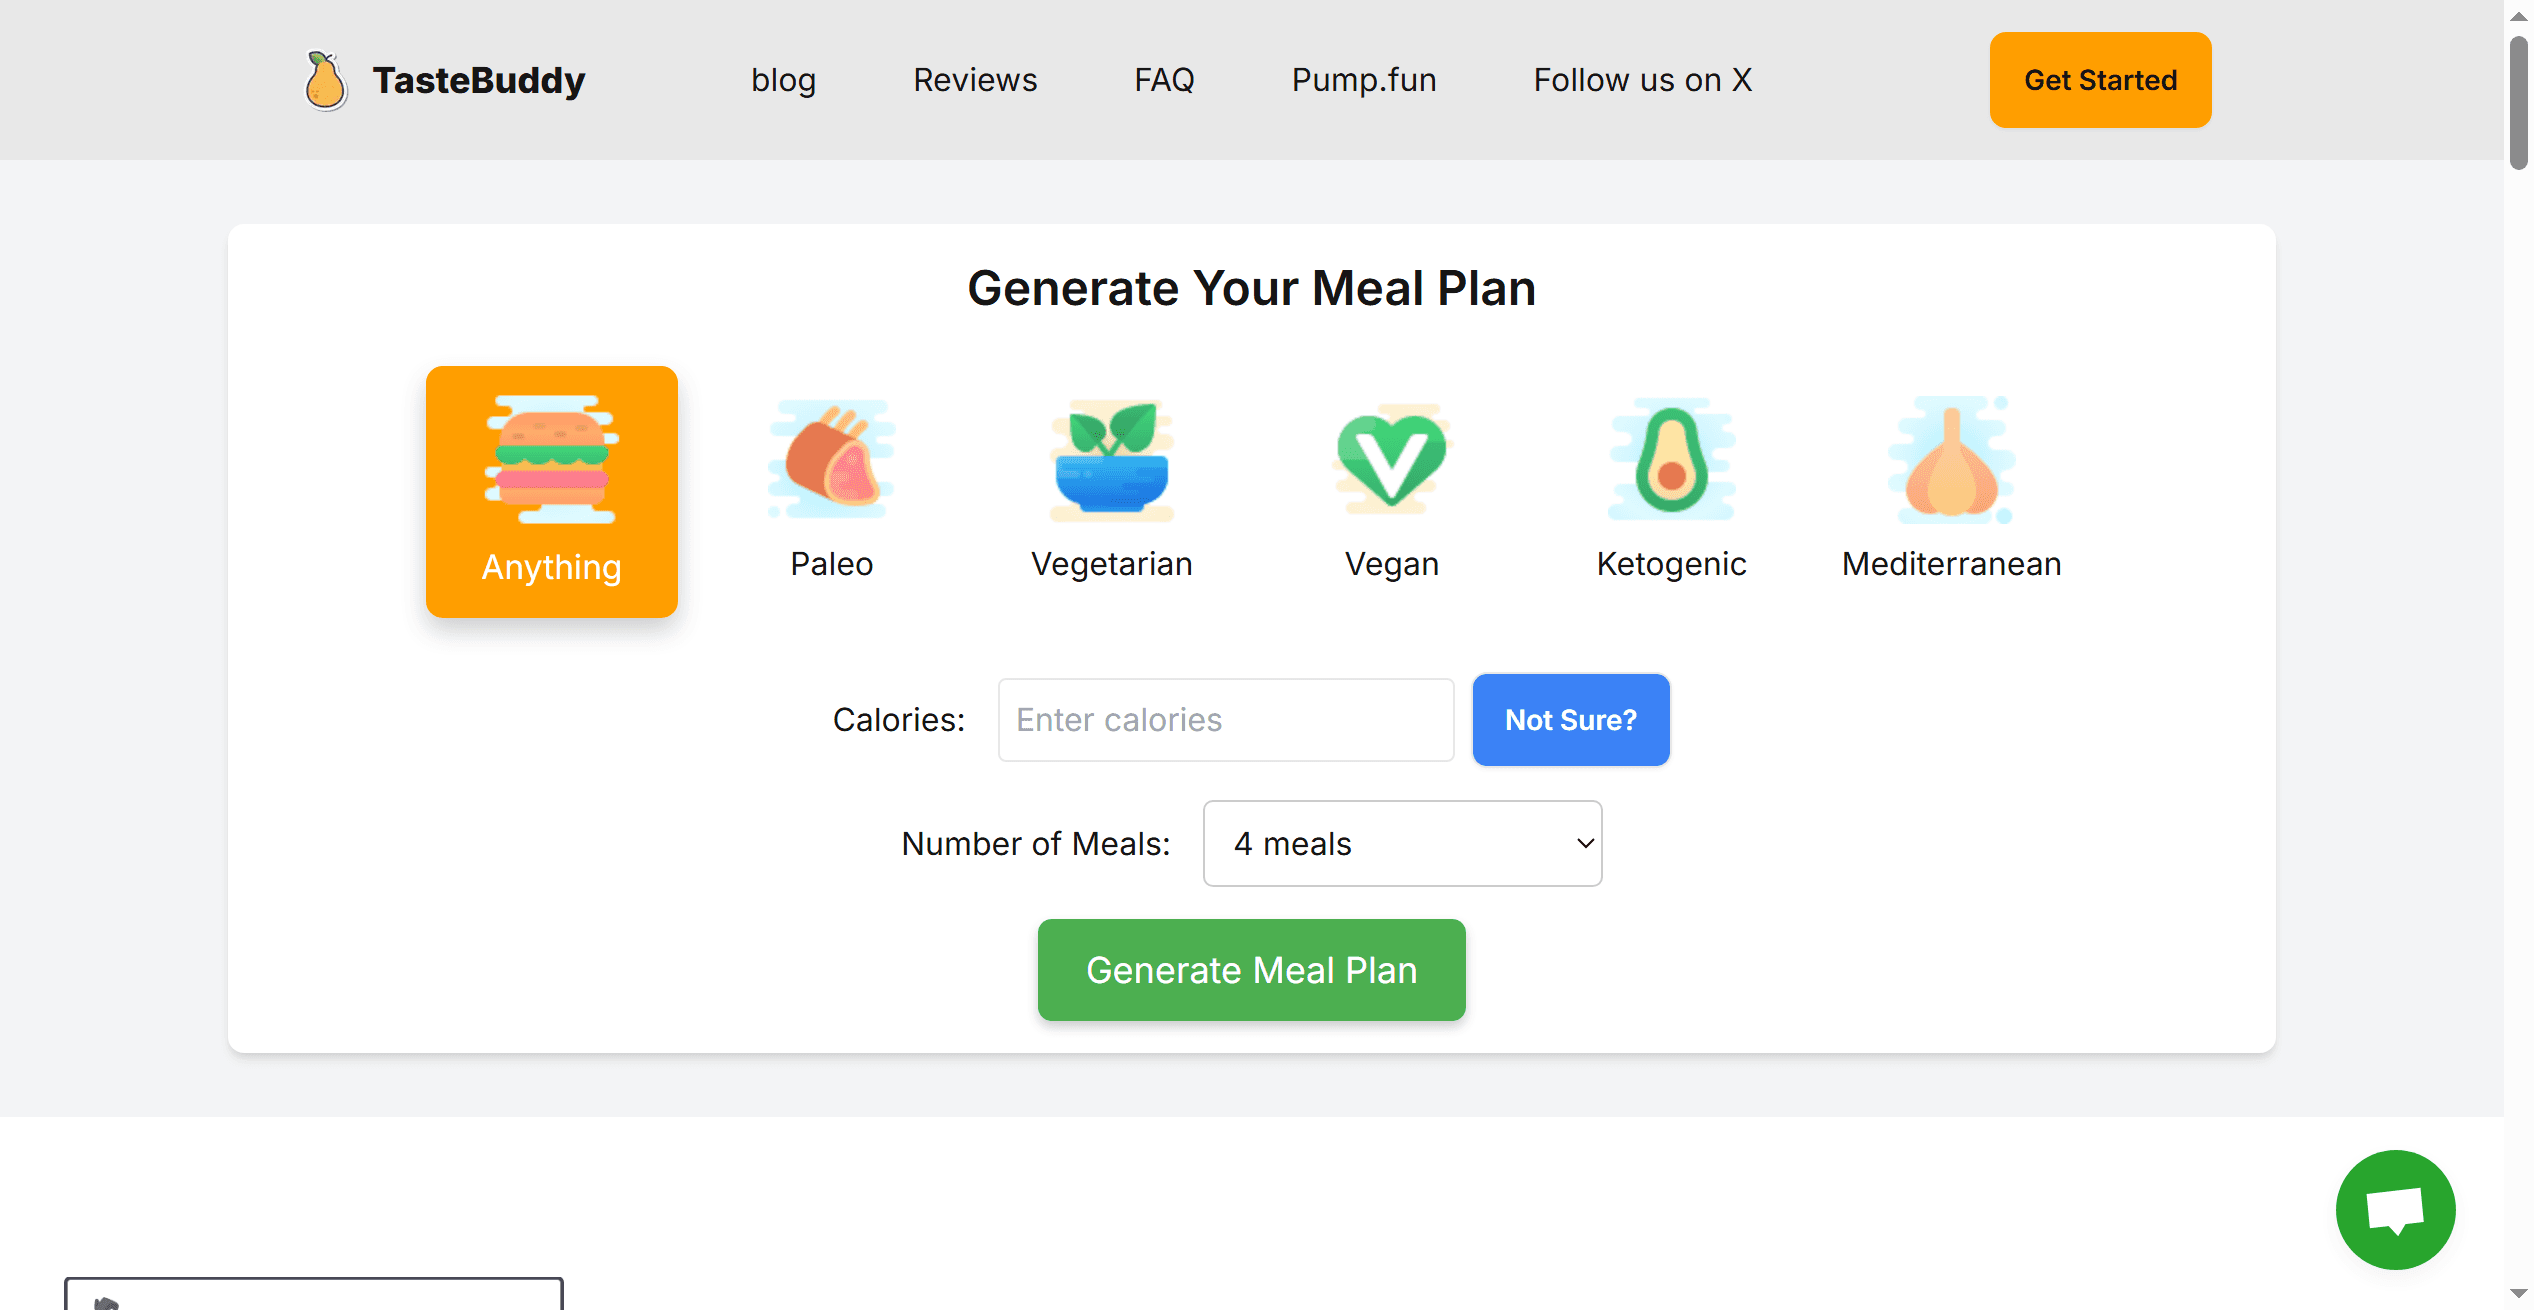Open the FAQ menu item

[1164, 80]
